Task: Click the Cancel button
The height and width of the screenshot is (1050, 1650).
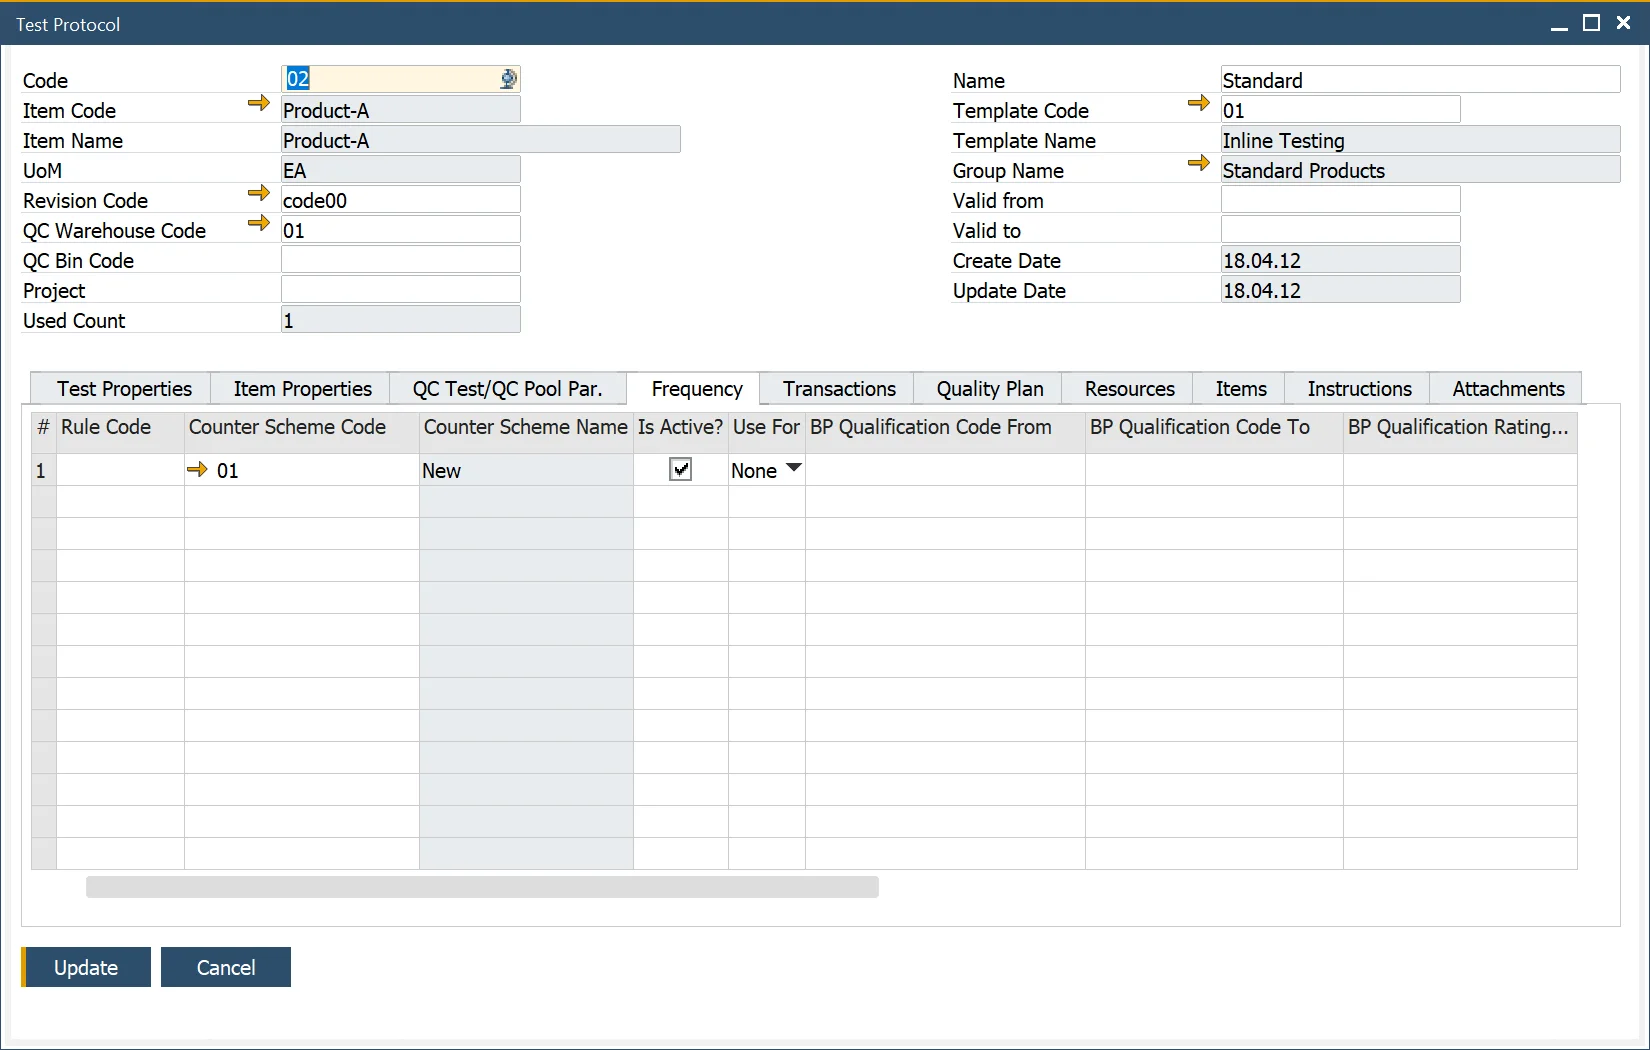Action: pyautogui.click(x=226, y=967)
